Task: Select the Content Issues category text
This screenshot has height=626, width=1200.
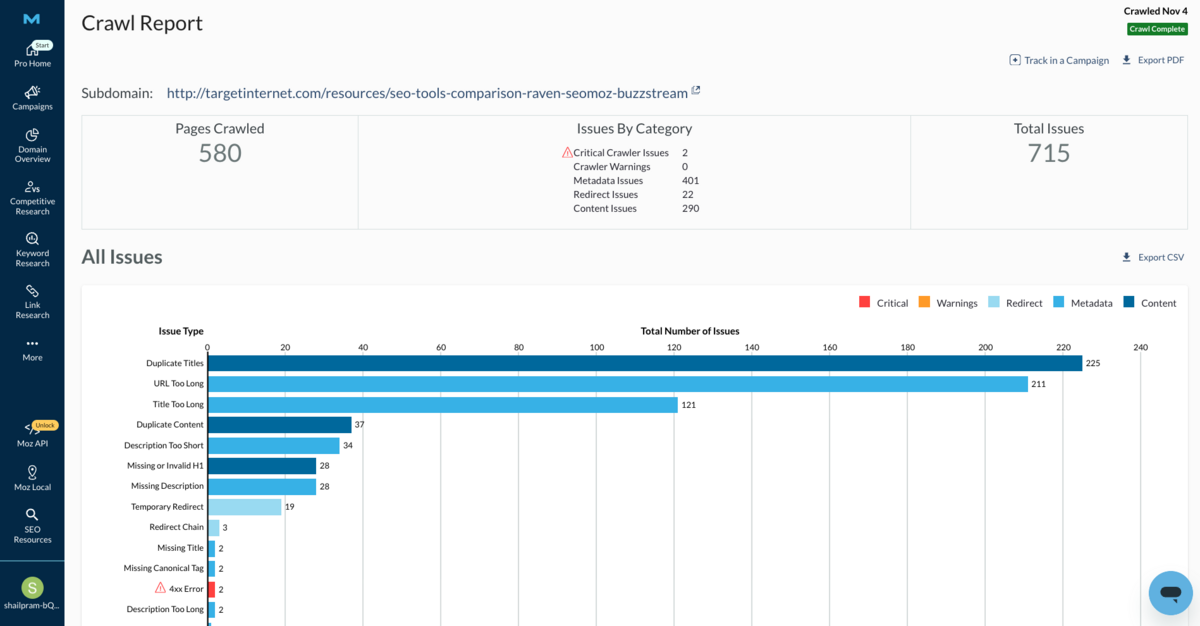Action: [x=604, y=209]
